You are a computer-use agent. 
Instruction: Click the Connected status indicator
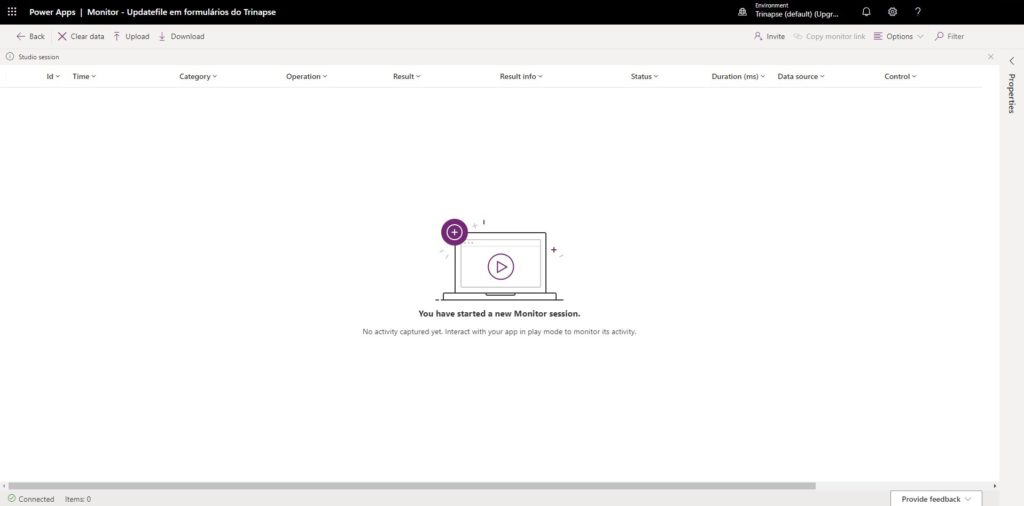(31, 499)
